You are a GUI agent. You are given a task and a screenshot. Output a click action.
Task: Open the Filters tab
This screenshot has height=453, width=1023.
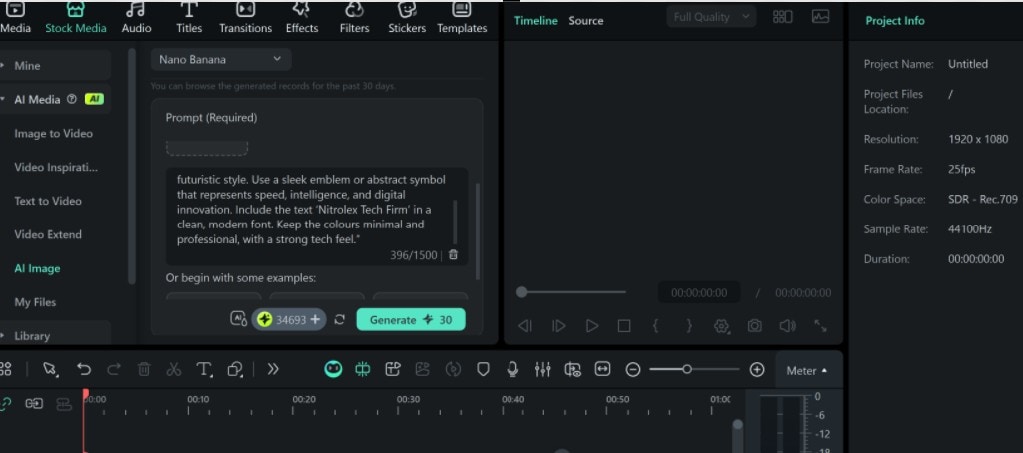354,18
